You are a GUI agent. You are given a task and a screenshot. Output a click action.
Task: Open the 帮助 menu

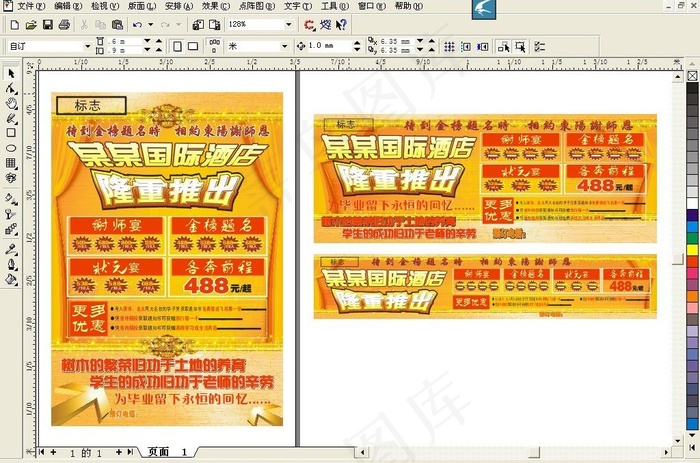pyautogui.click(x=409, y=6)
